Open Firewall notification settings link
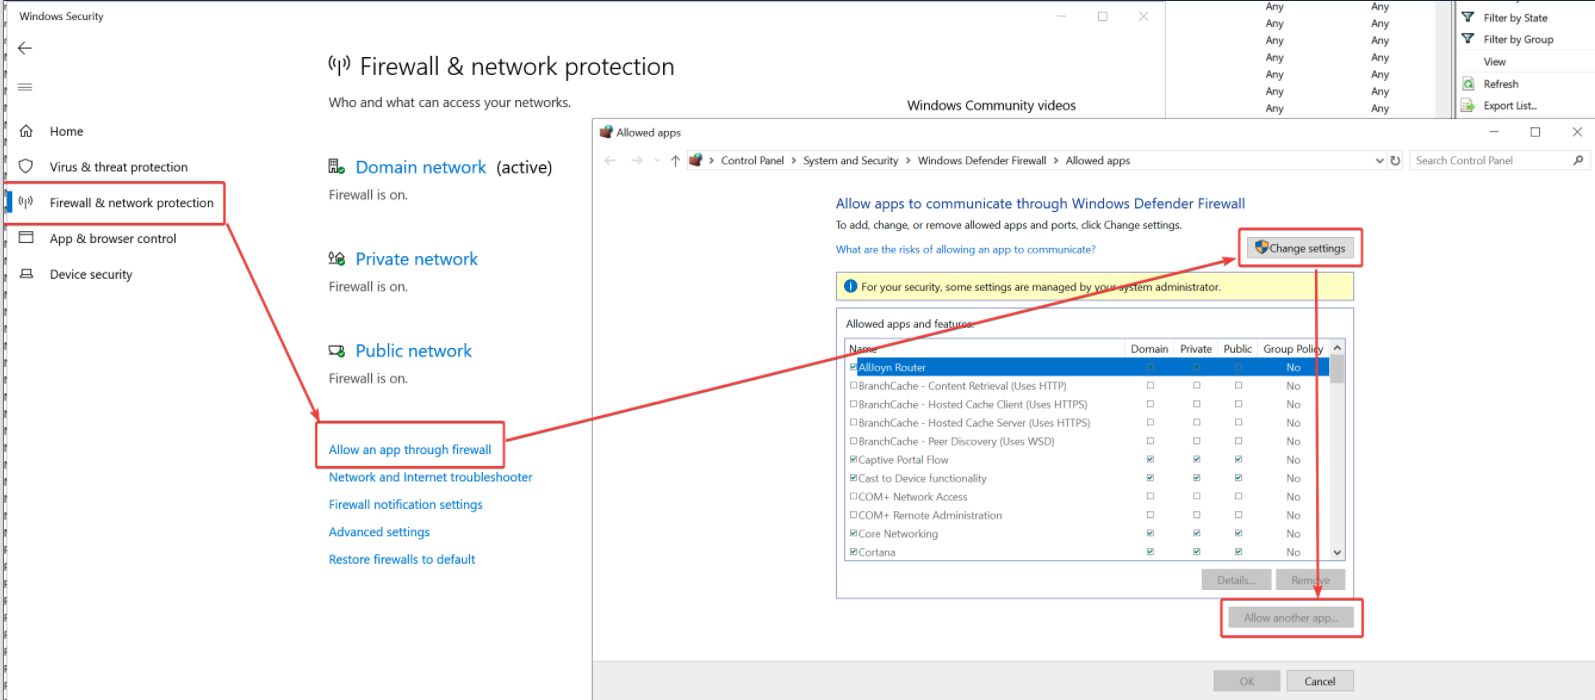Screen dimensions: 1595x700 click(x=405, y=505)
